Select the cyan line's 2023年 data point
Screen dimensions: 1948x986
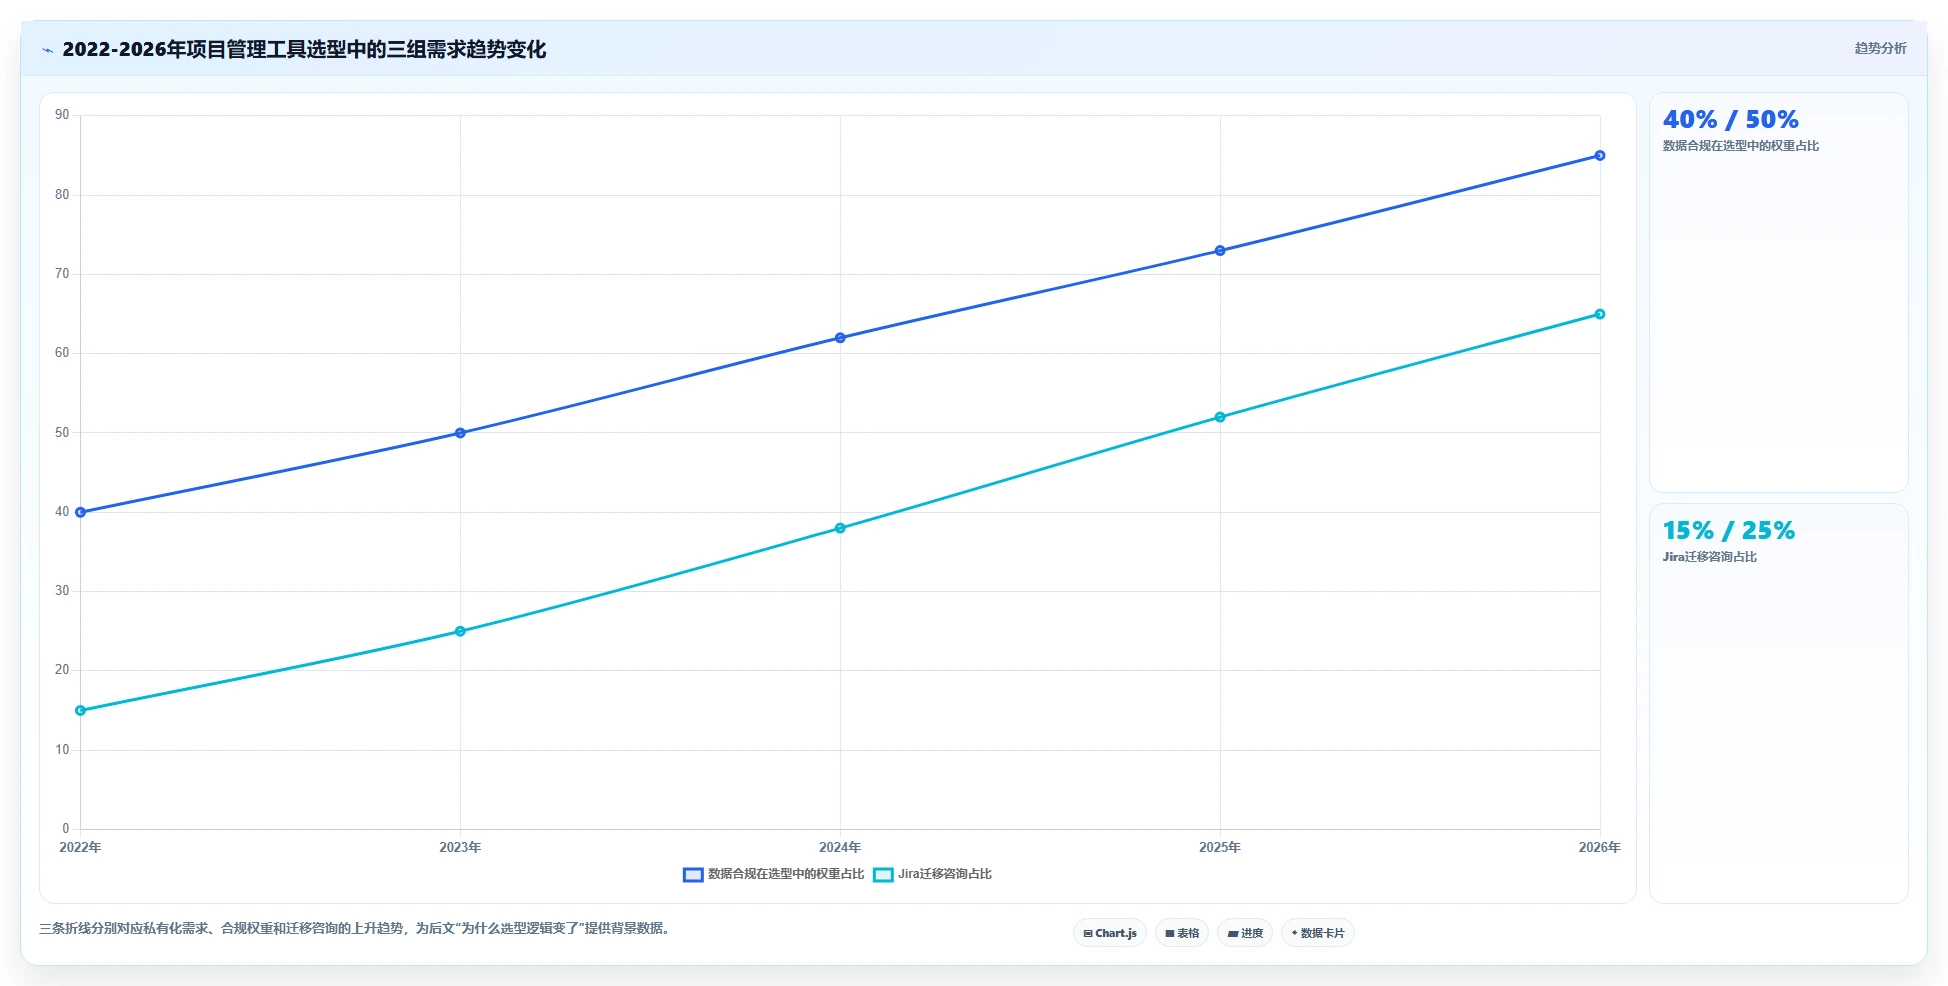[x=460, y=631]
